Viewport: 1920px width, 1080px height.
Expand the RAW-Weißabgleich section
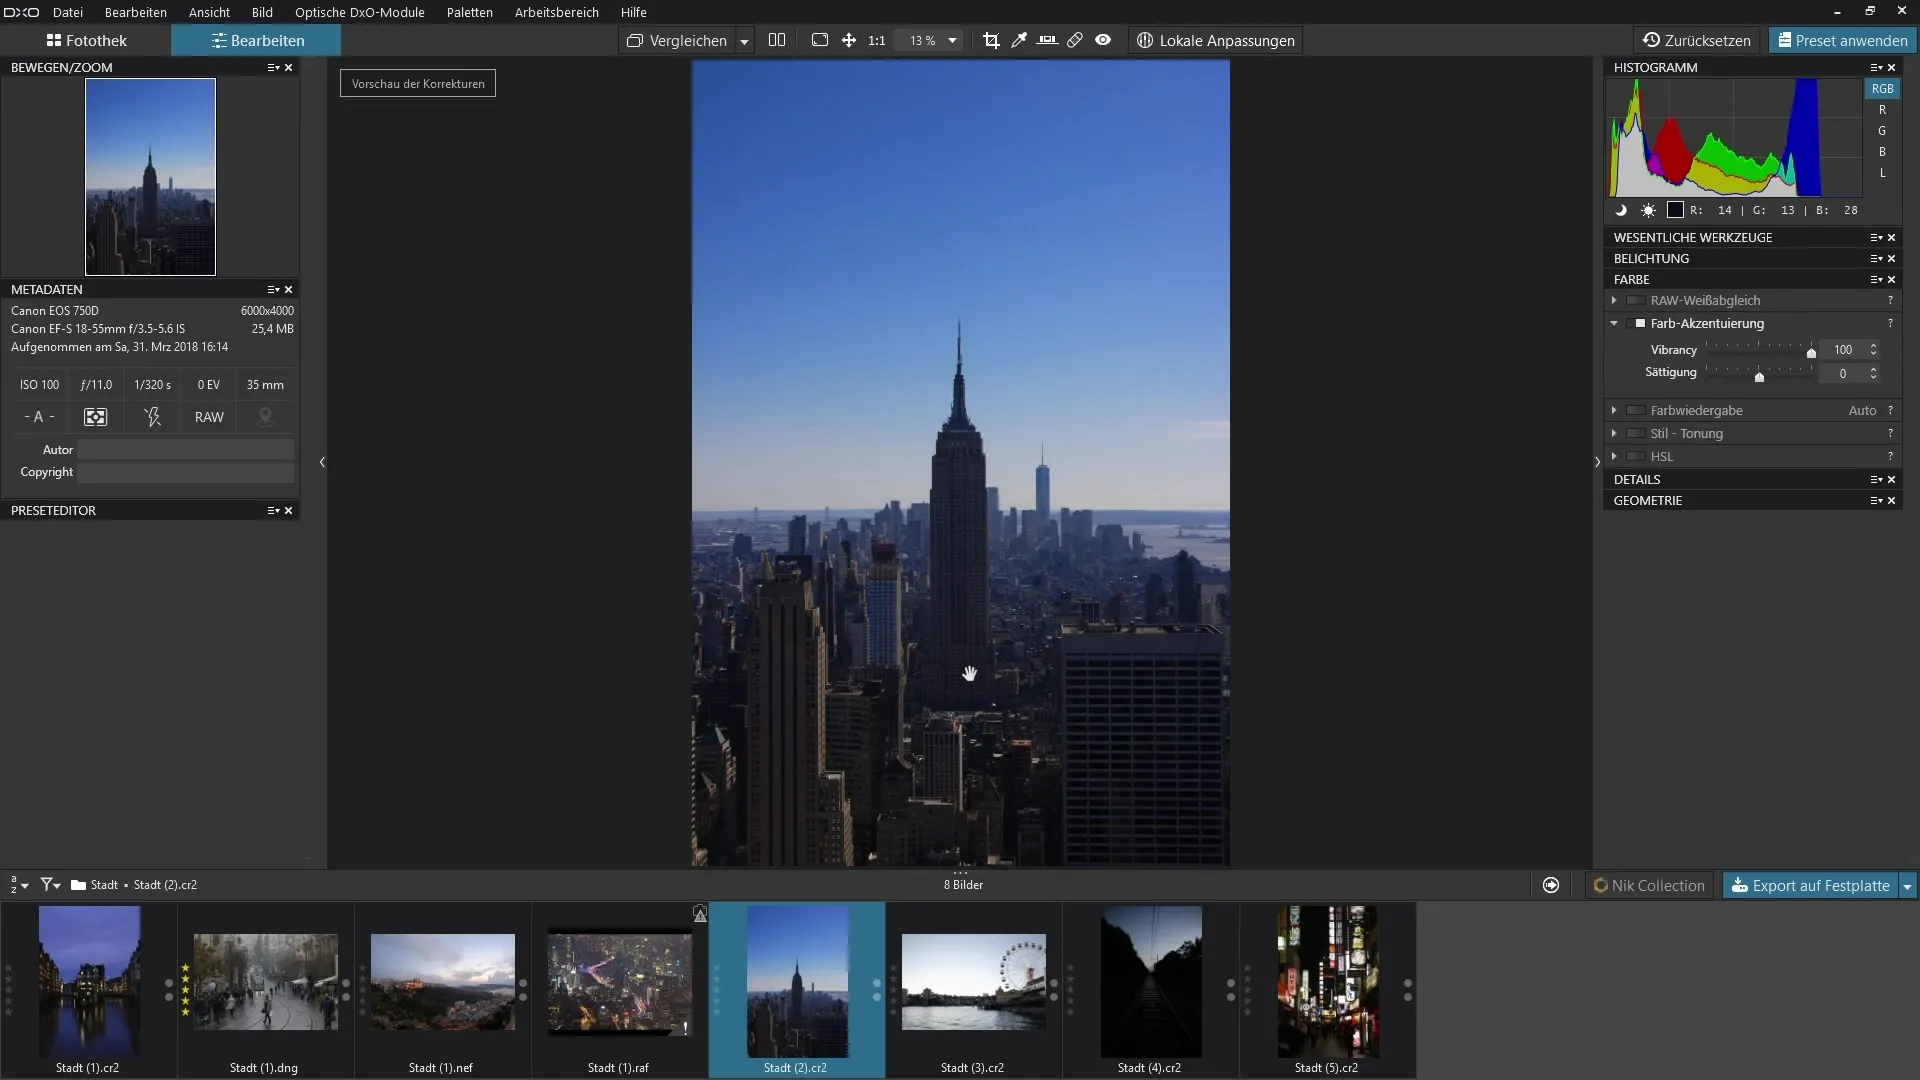pos(1613,301)
